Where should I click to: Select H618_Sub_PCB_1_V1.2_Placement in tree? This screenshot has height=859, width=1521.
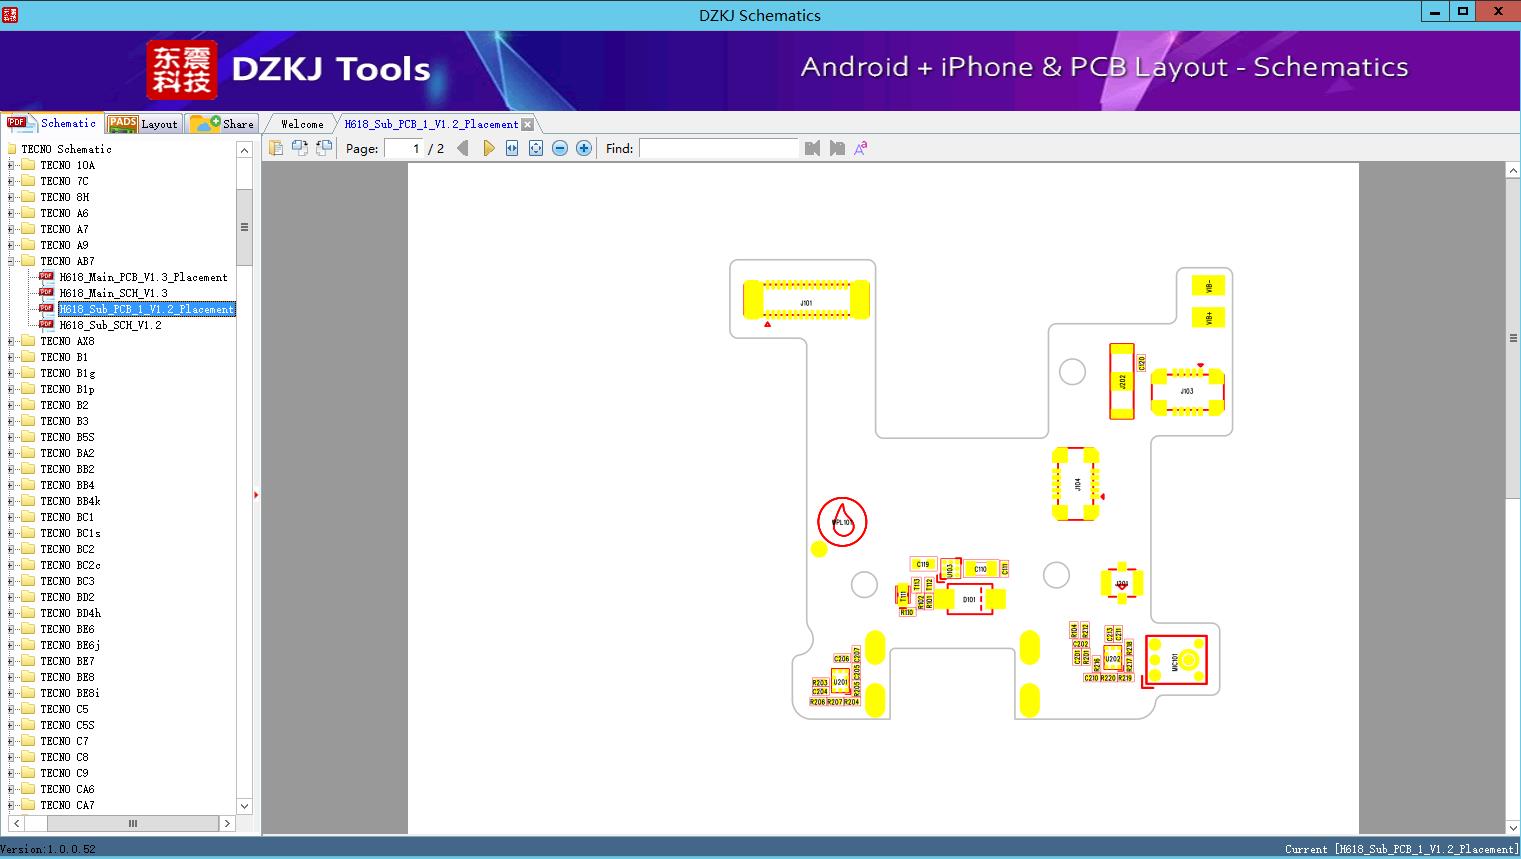(146, 309)
